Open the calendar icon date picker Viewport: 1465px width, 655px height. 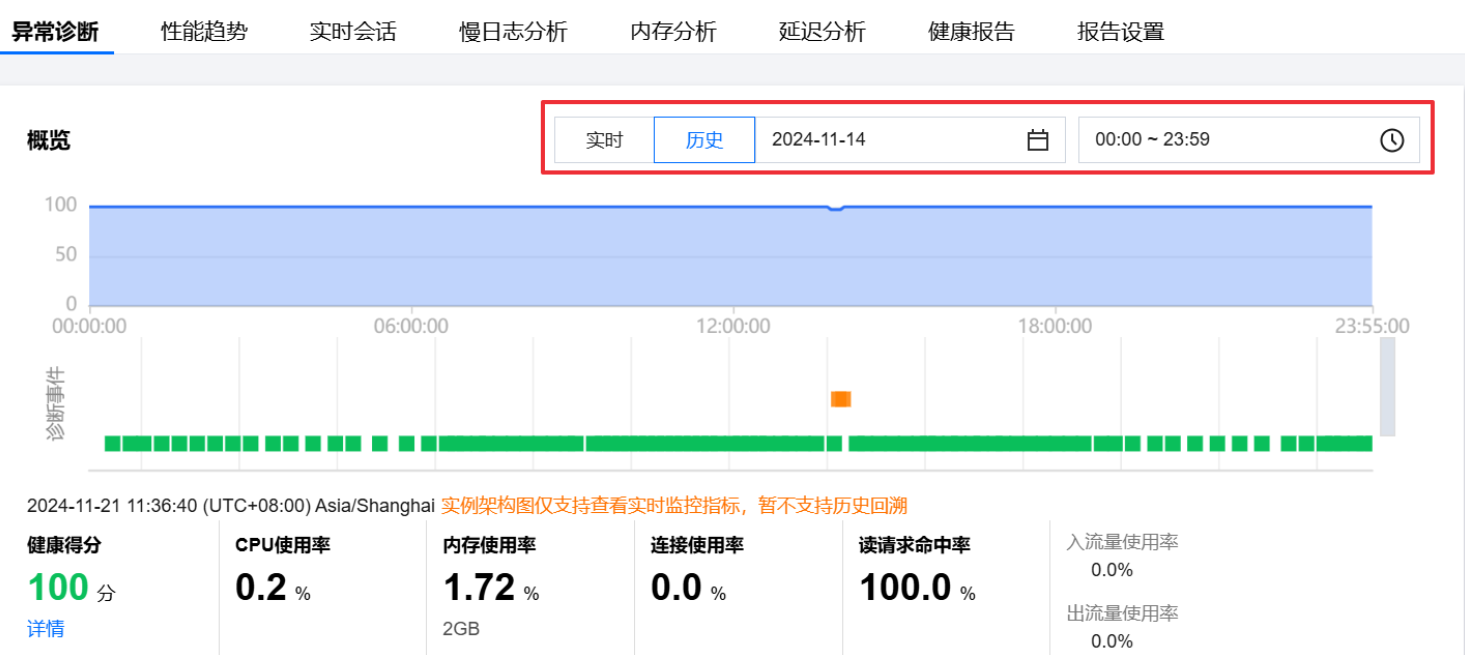pos(1038,140)
